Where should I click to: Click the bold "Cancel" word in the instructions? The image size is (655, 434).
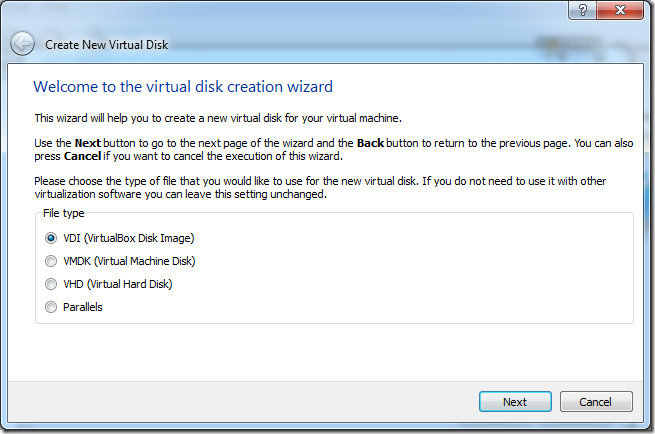82,156
